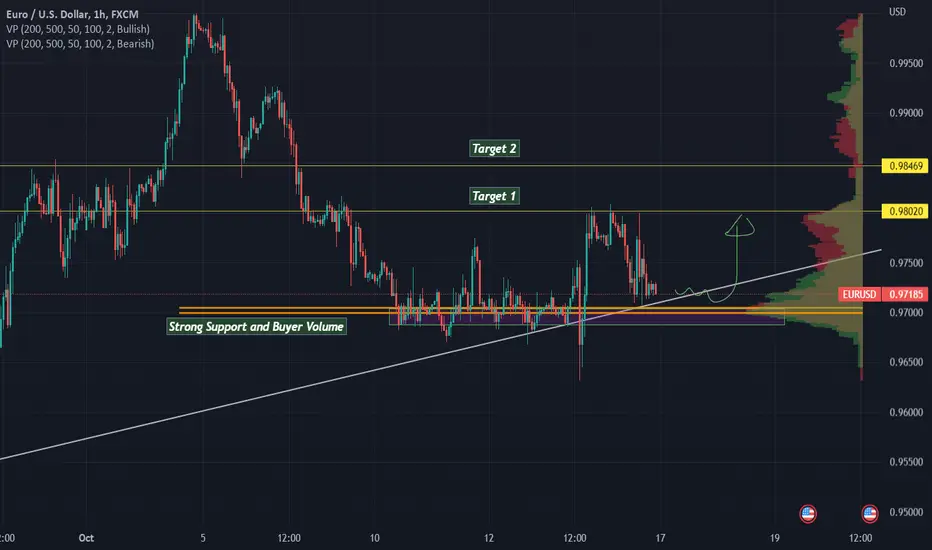Click the 0.99500 price scale value

pyautogui.click(x=906, y=64)
